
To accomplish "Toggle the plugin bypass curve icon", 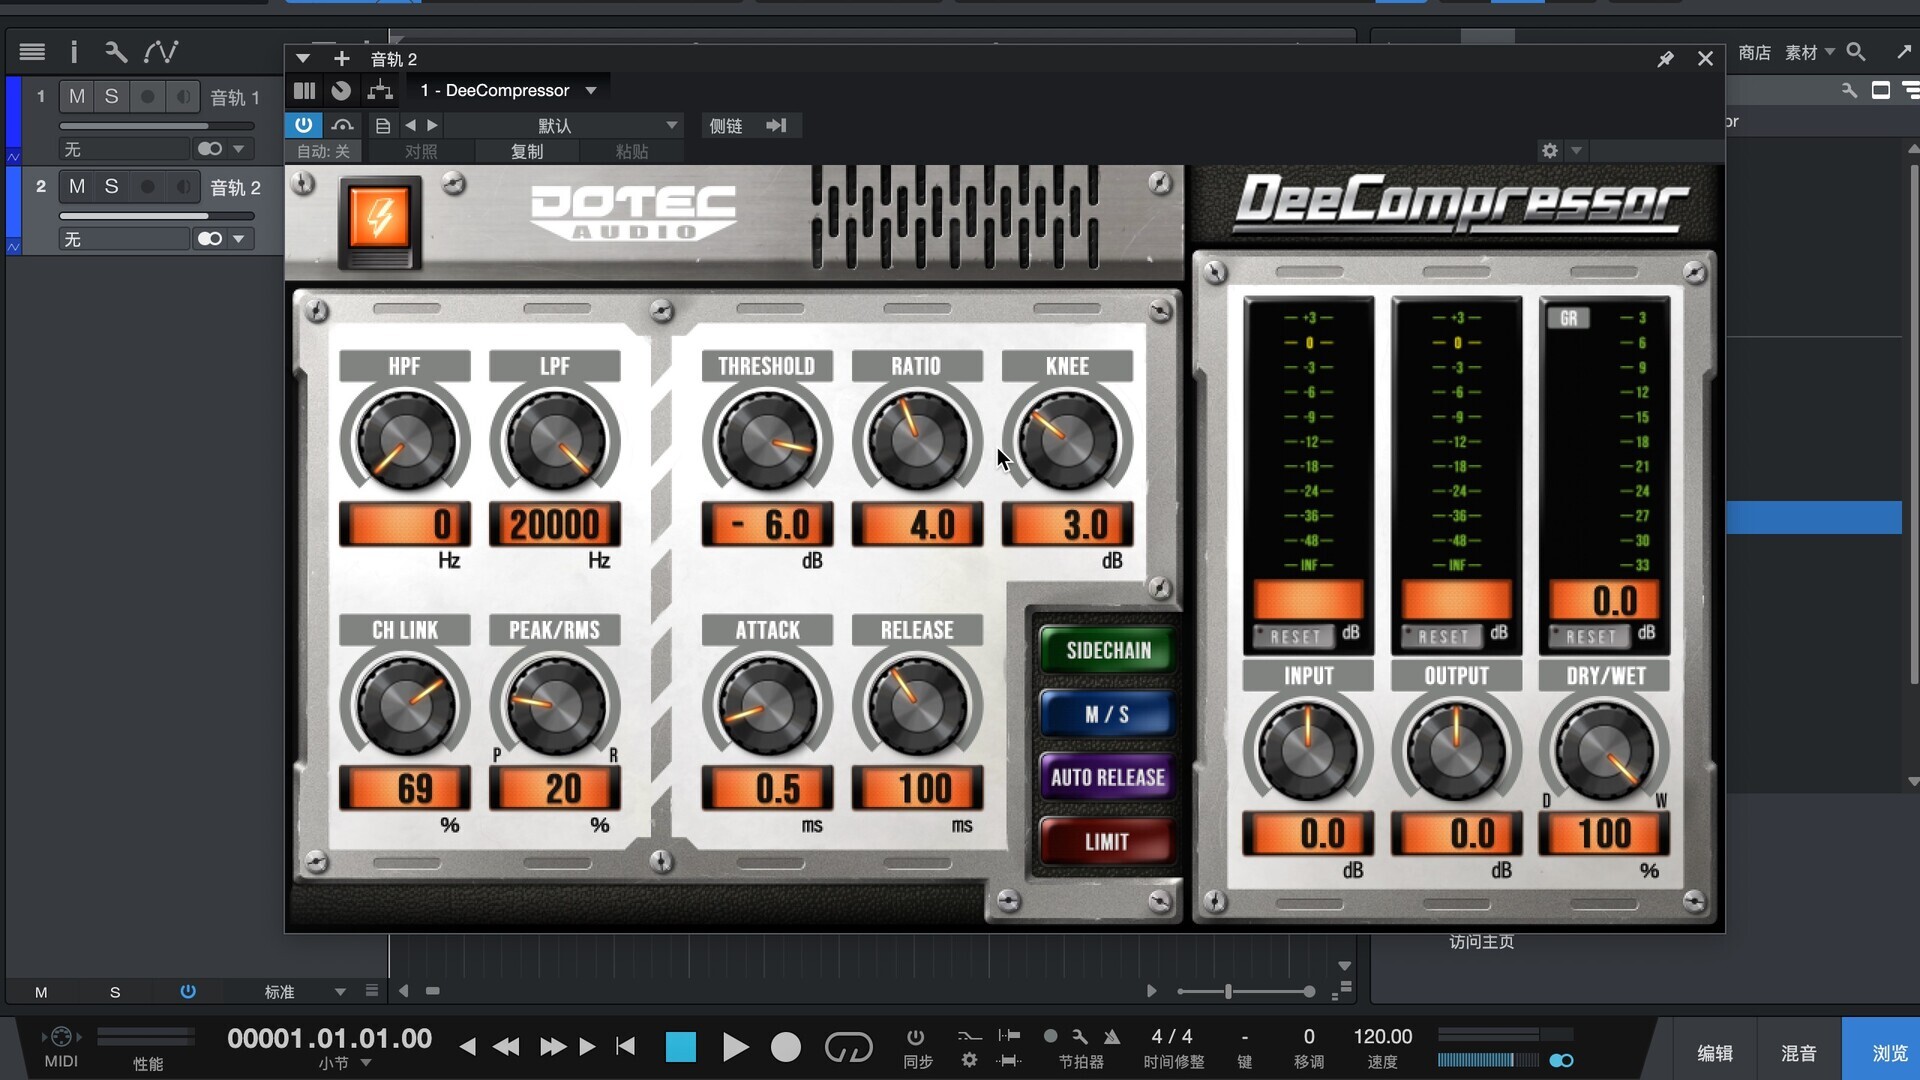I will [342, 125].
